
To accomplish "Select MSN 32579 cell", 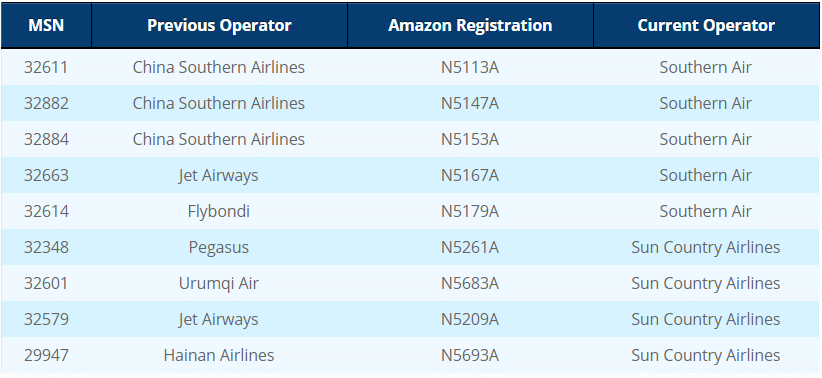I will (x=46, y=319).
